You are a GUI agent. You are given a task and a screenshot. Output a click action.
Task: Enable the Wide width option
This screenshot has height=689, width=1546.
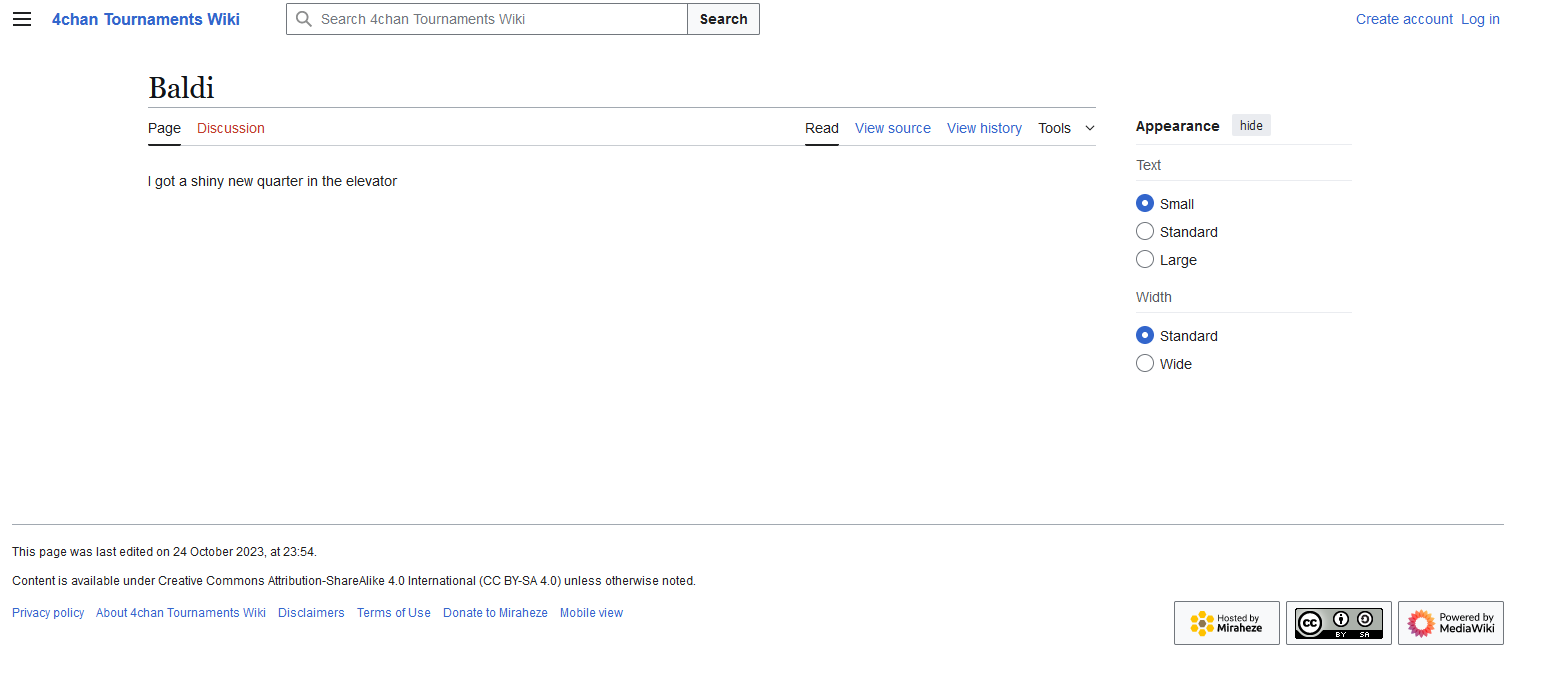[1145, 363]
